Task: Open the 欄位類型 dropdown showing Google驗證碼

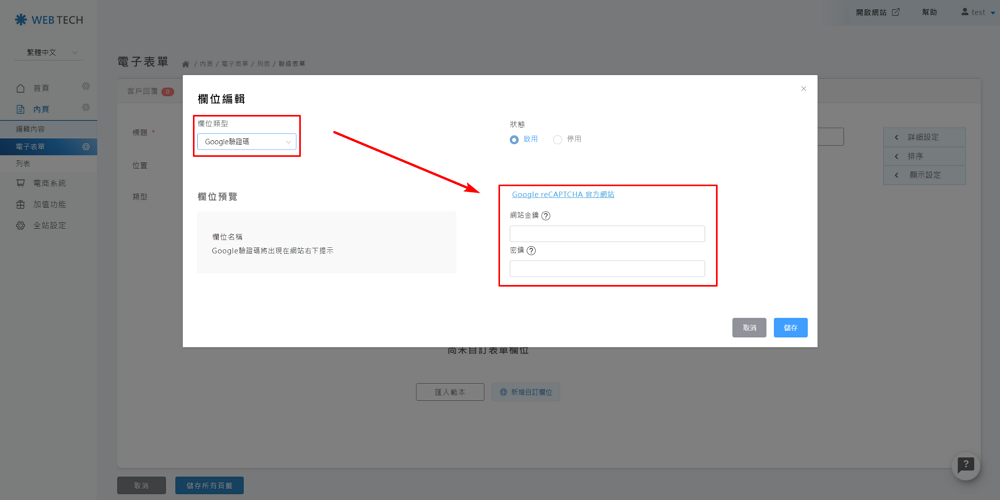Action: (246, 142)
